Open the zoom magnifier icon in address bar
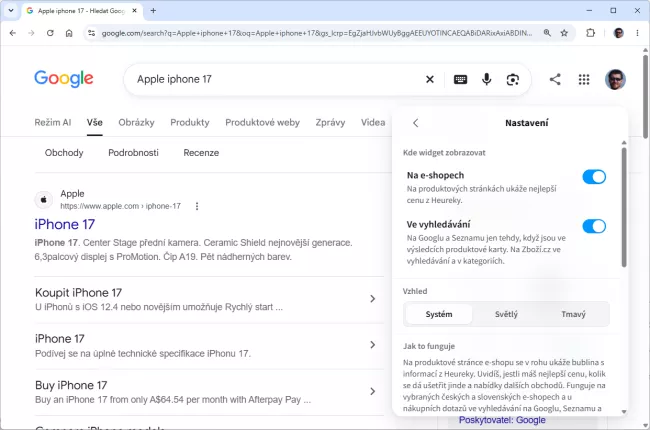The height and width of the screenshot is (430, 650). 547,33
